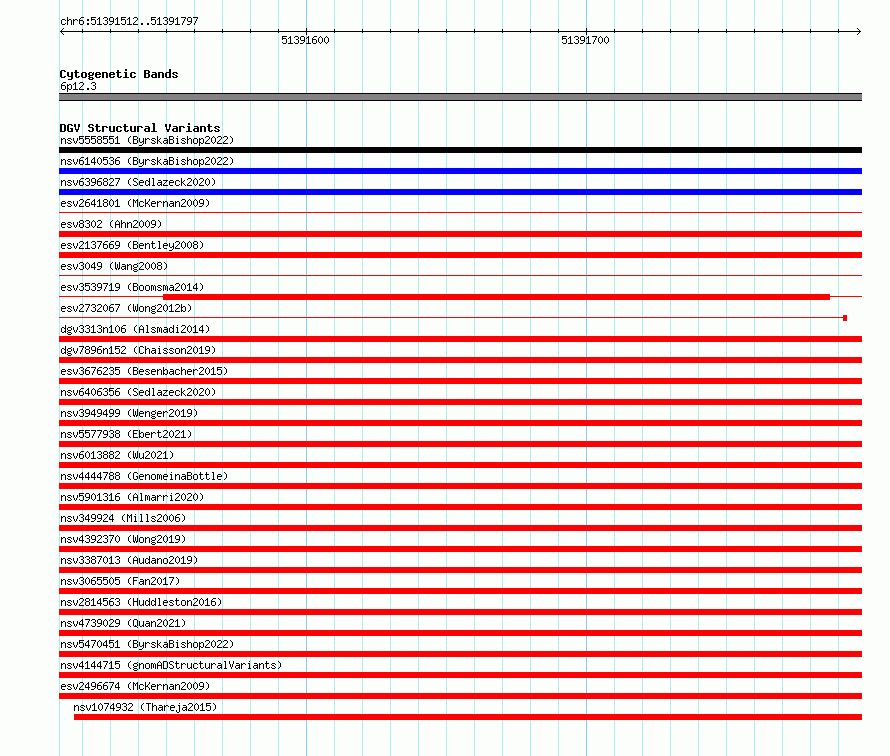Open variant nsv5901316 (Almarri2020)
The width and height of the screenshot is (890, 756).
[132, 497]
